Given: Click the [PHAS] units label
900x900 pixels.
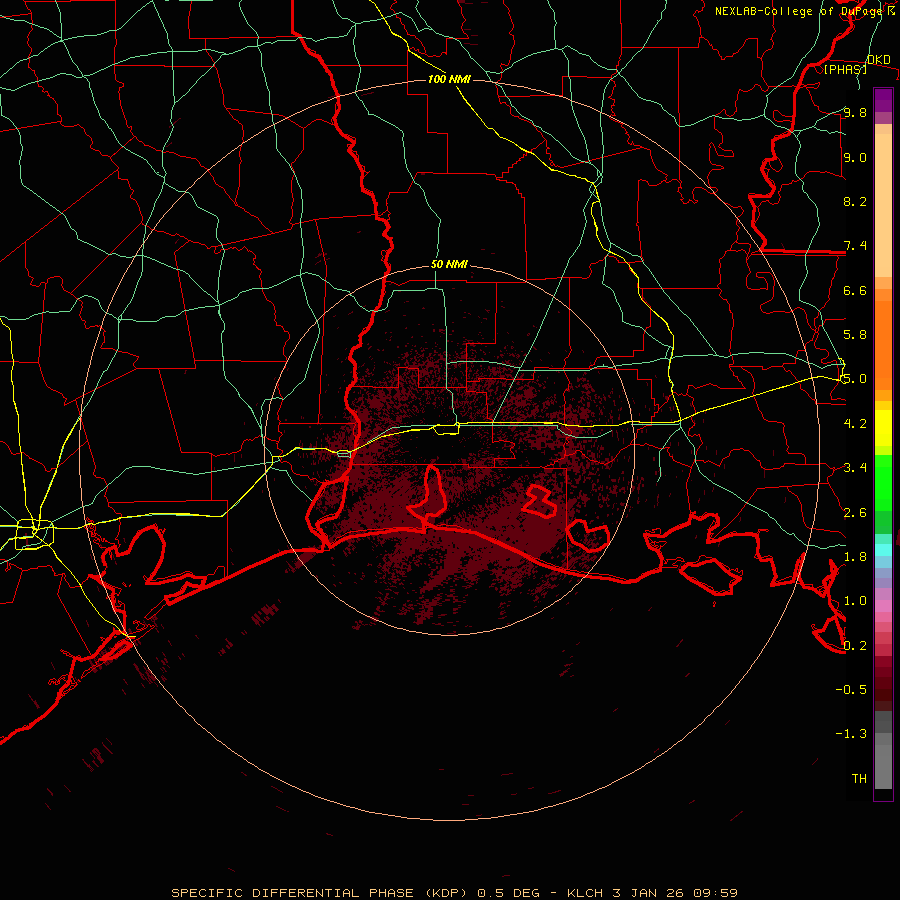Looking at the screenshot, I should [x=845, y=70].
